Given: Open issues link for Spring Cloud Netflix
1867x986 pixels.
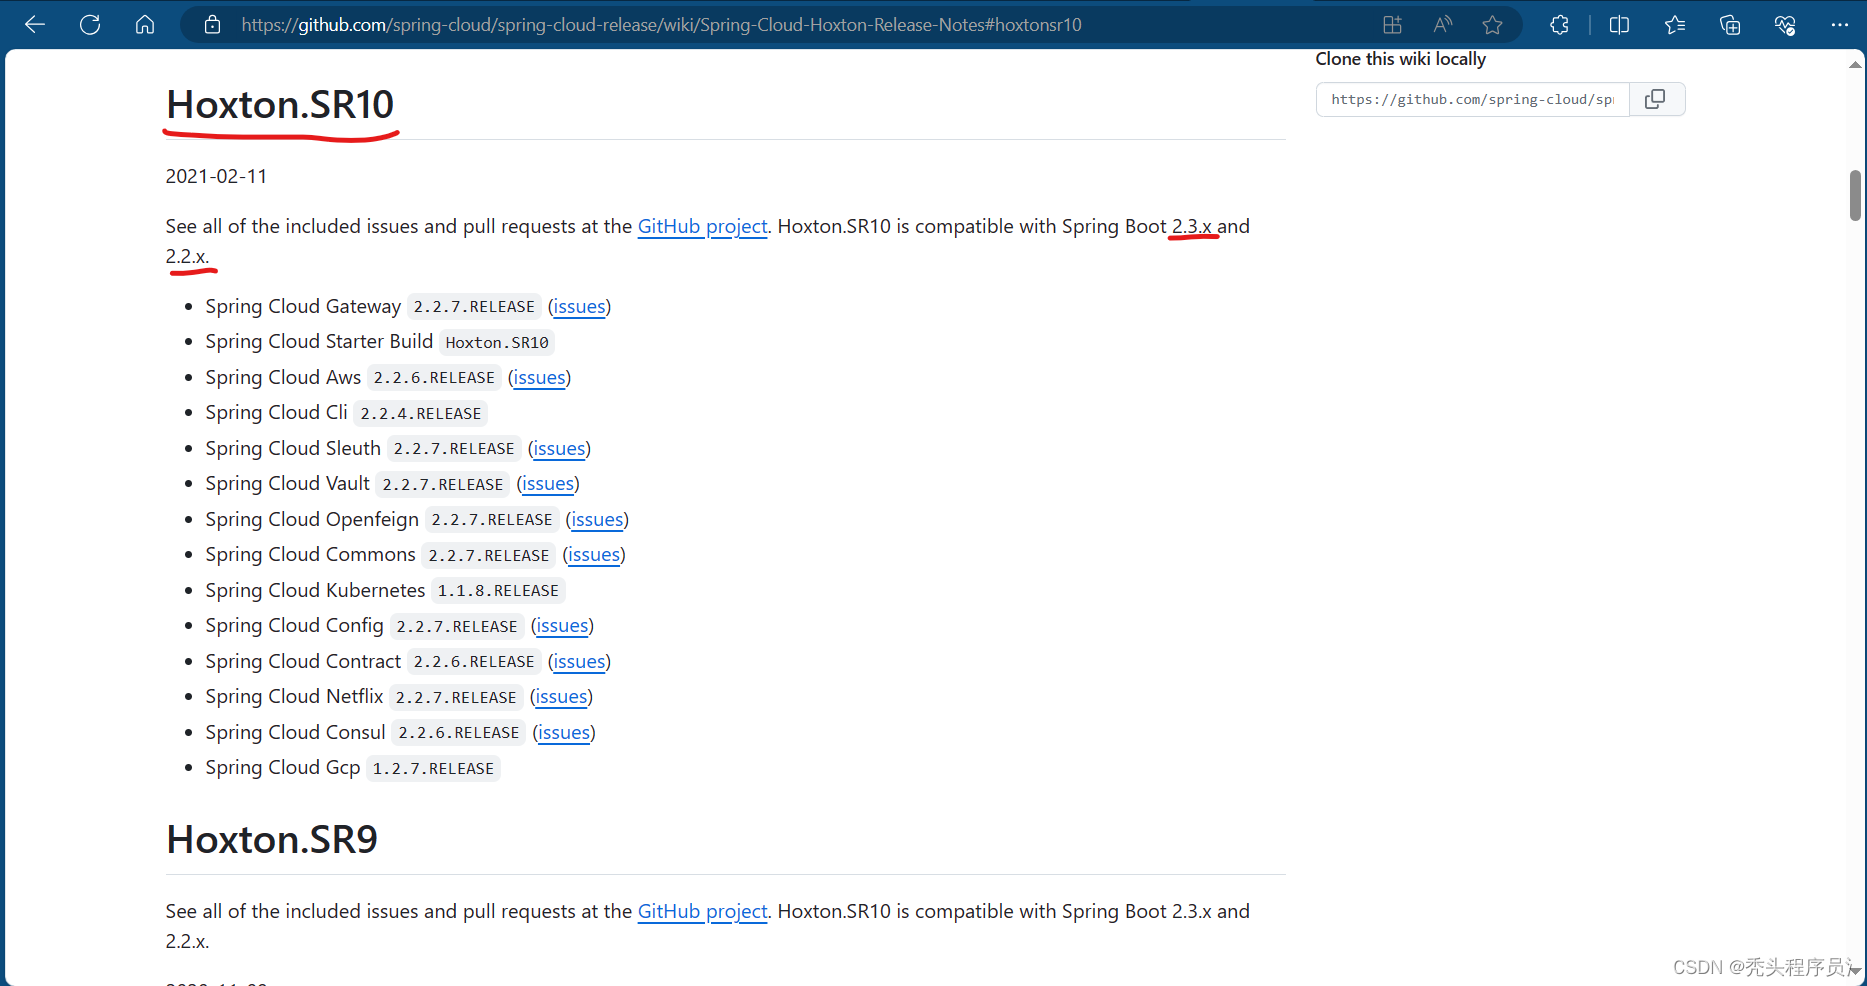Looking at the screenshot, I should [x=561, y=697].
